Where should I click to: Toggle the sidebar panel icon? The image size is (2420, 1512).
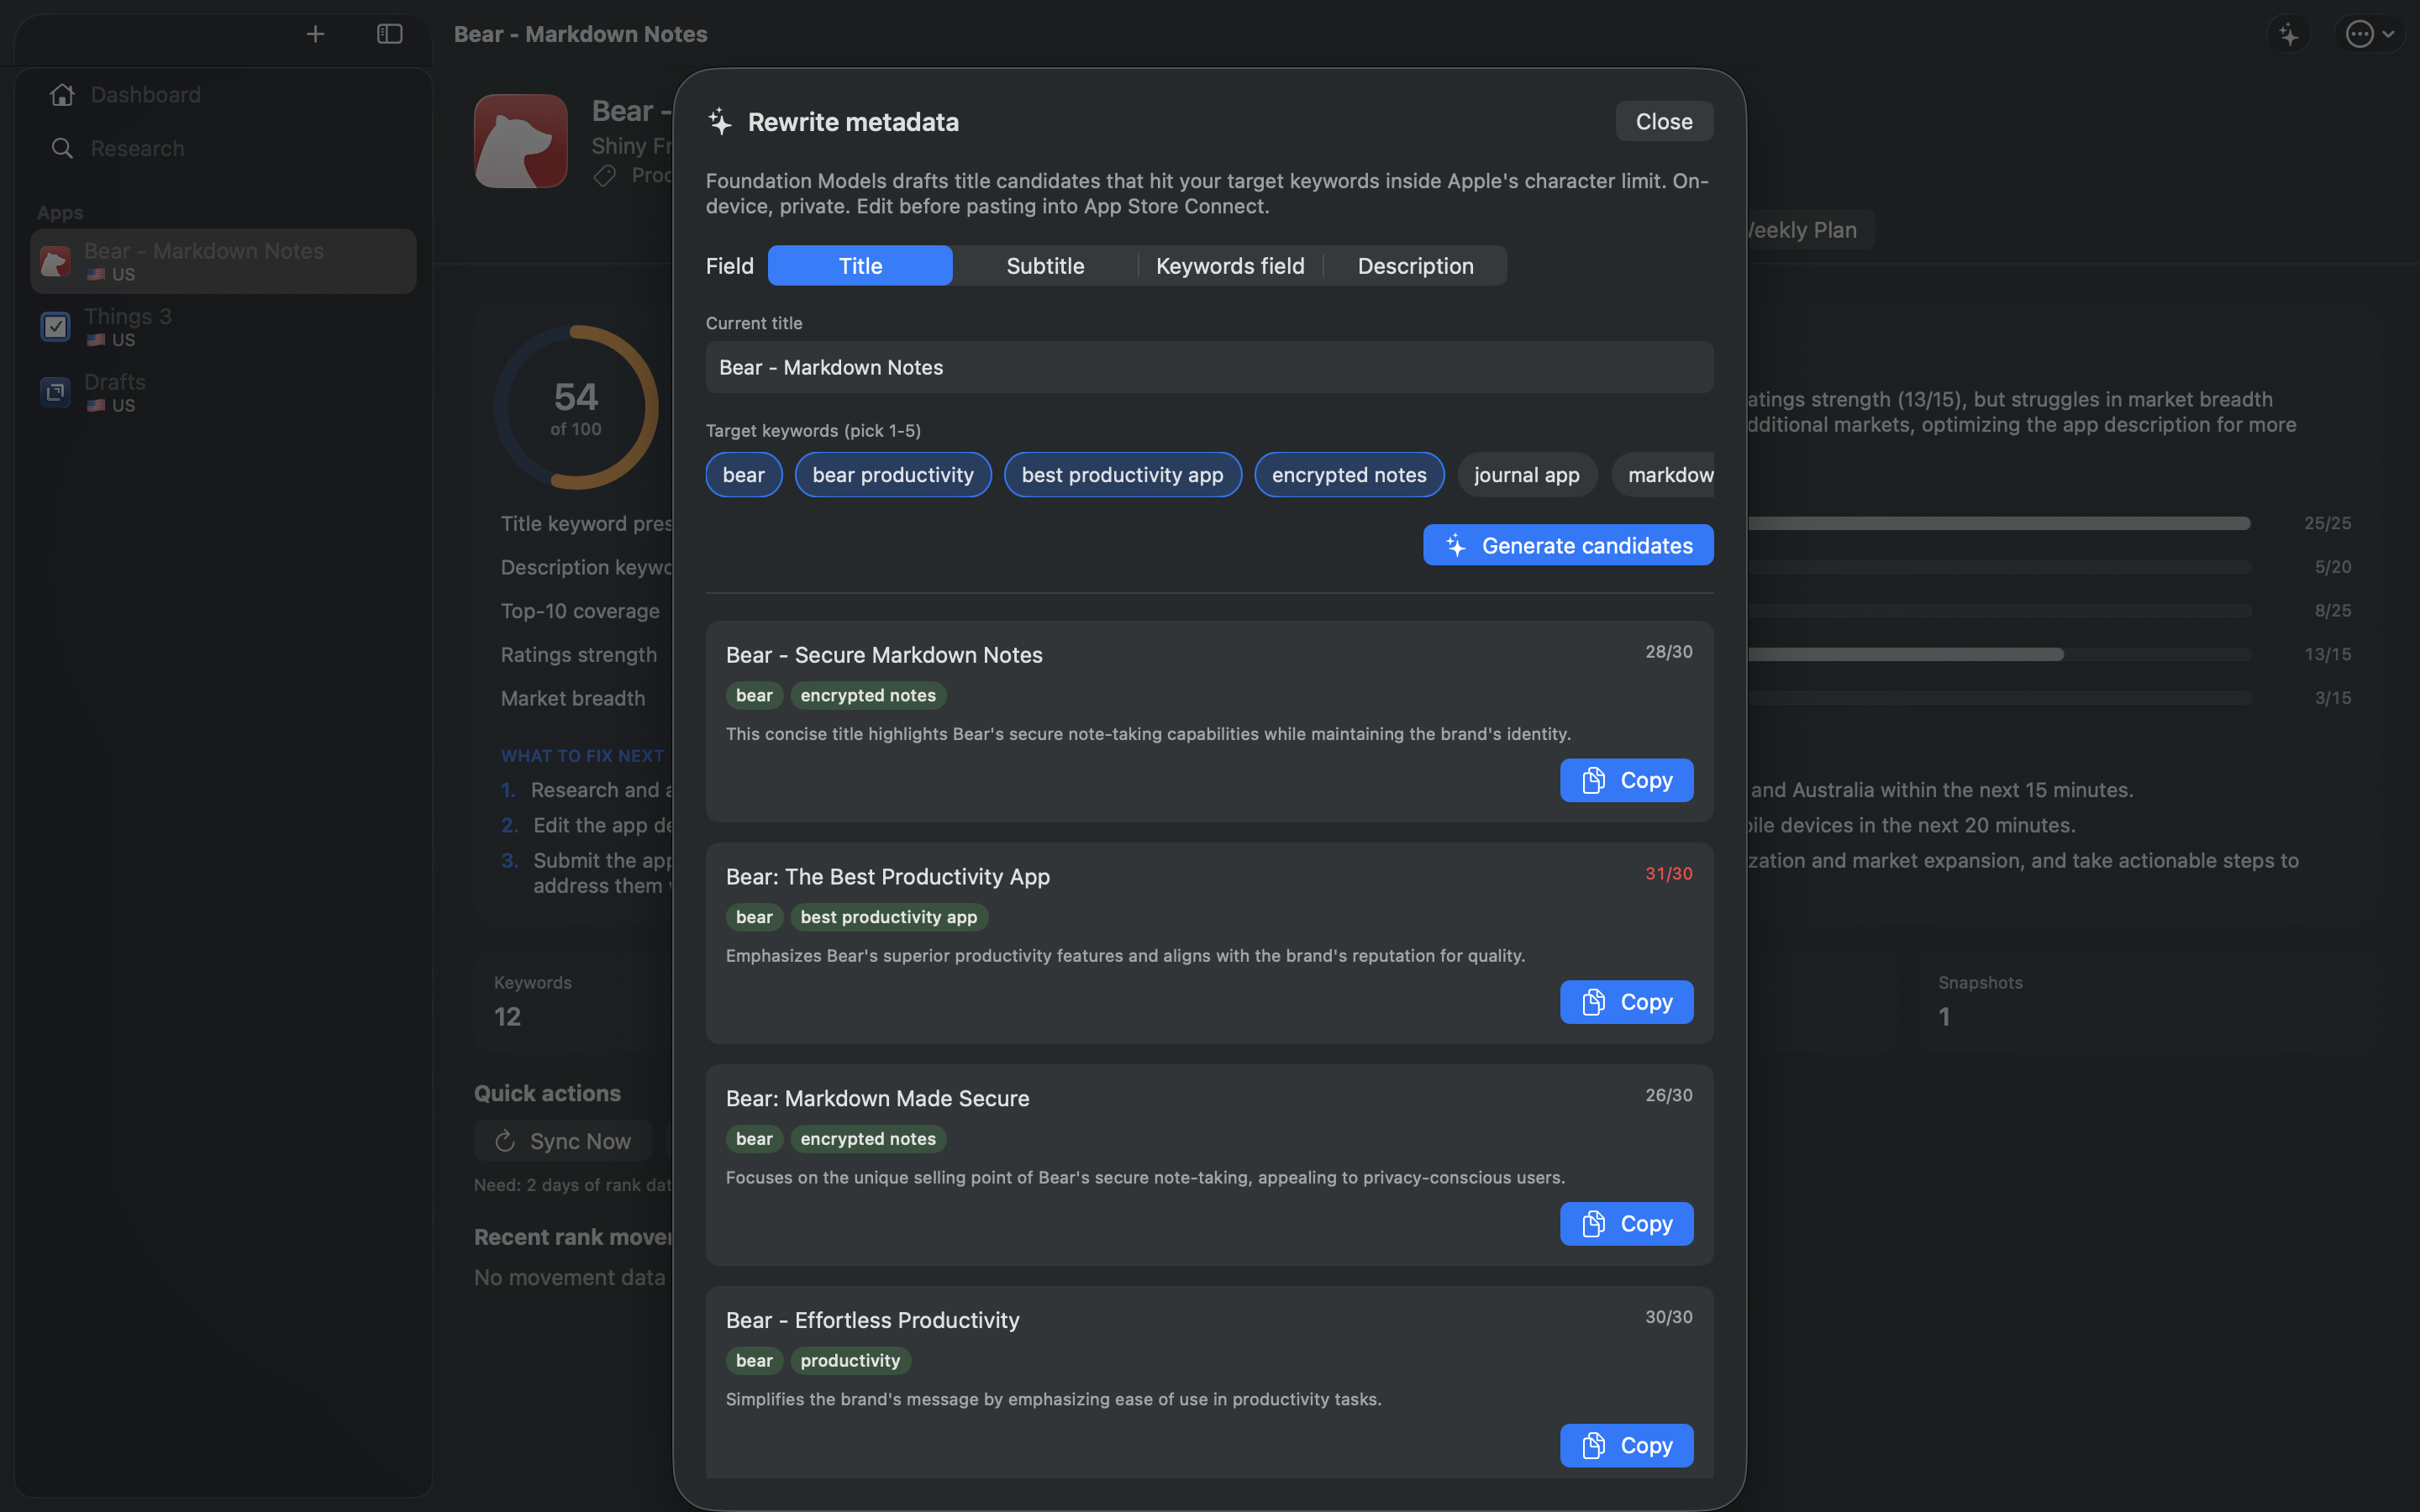pos(389,34)
